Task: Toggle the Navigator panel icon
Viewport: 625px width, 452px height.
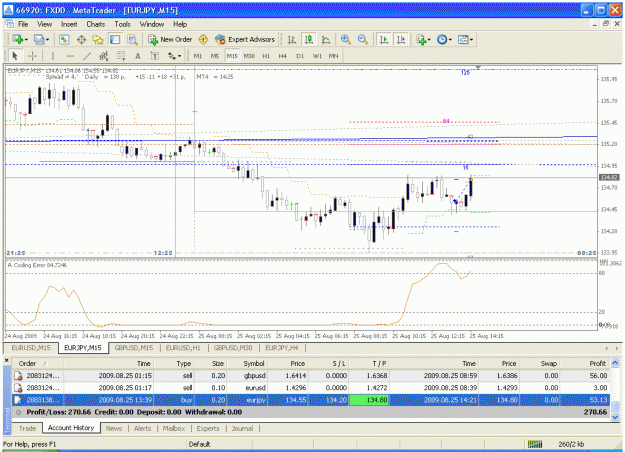Action: (x=98, y=39)
